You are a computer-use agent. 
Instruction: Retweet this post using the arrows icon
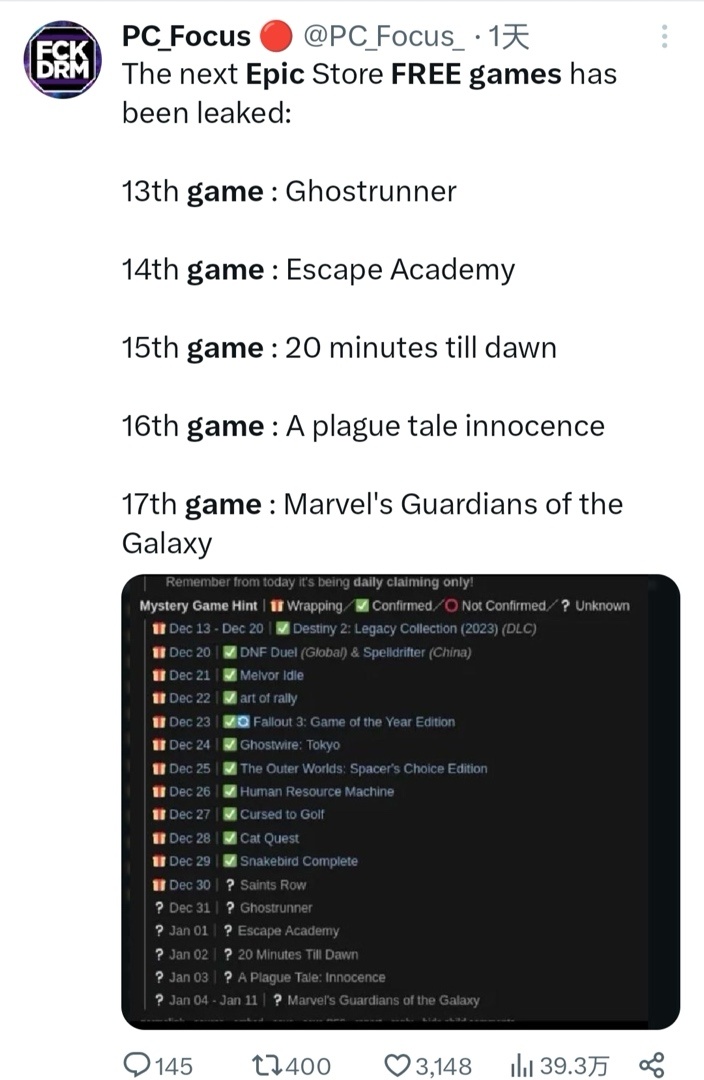tap(262, 1065)
